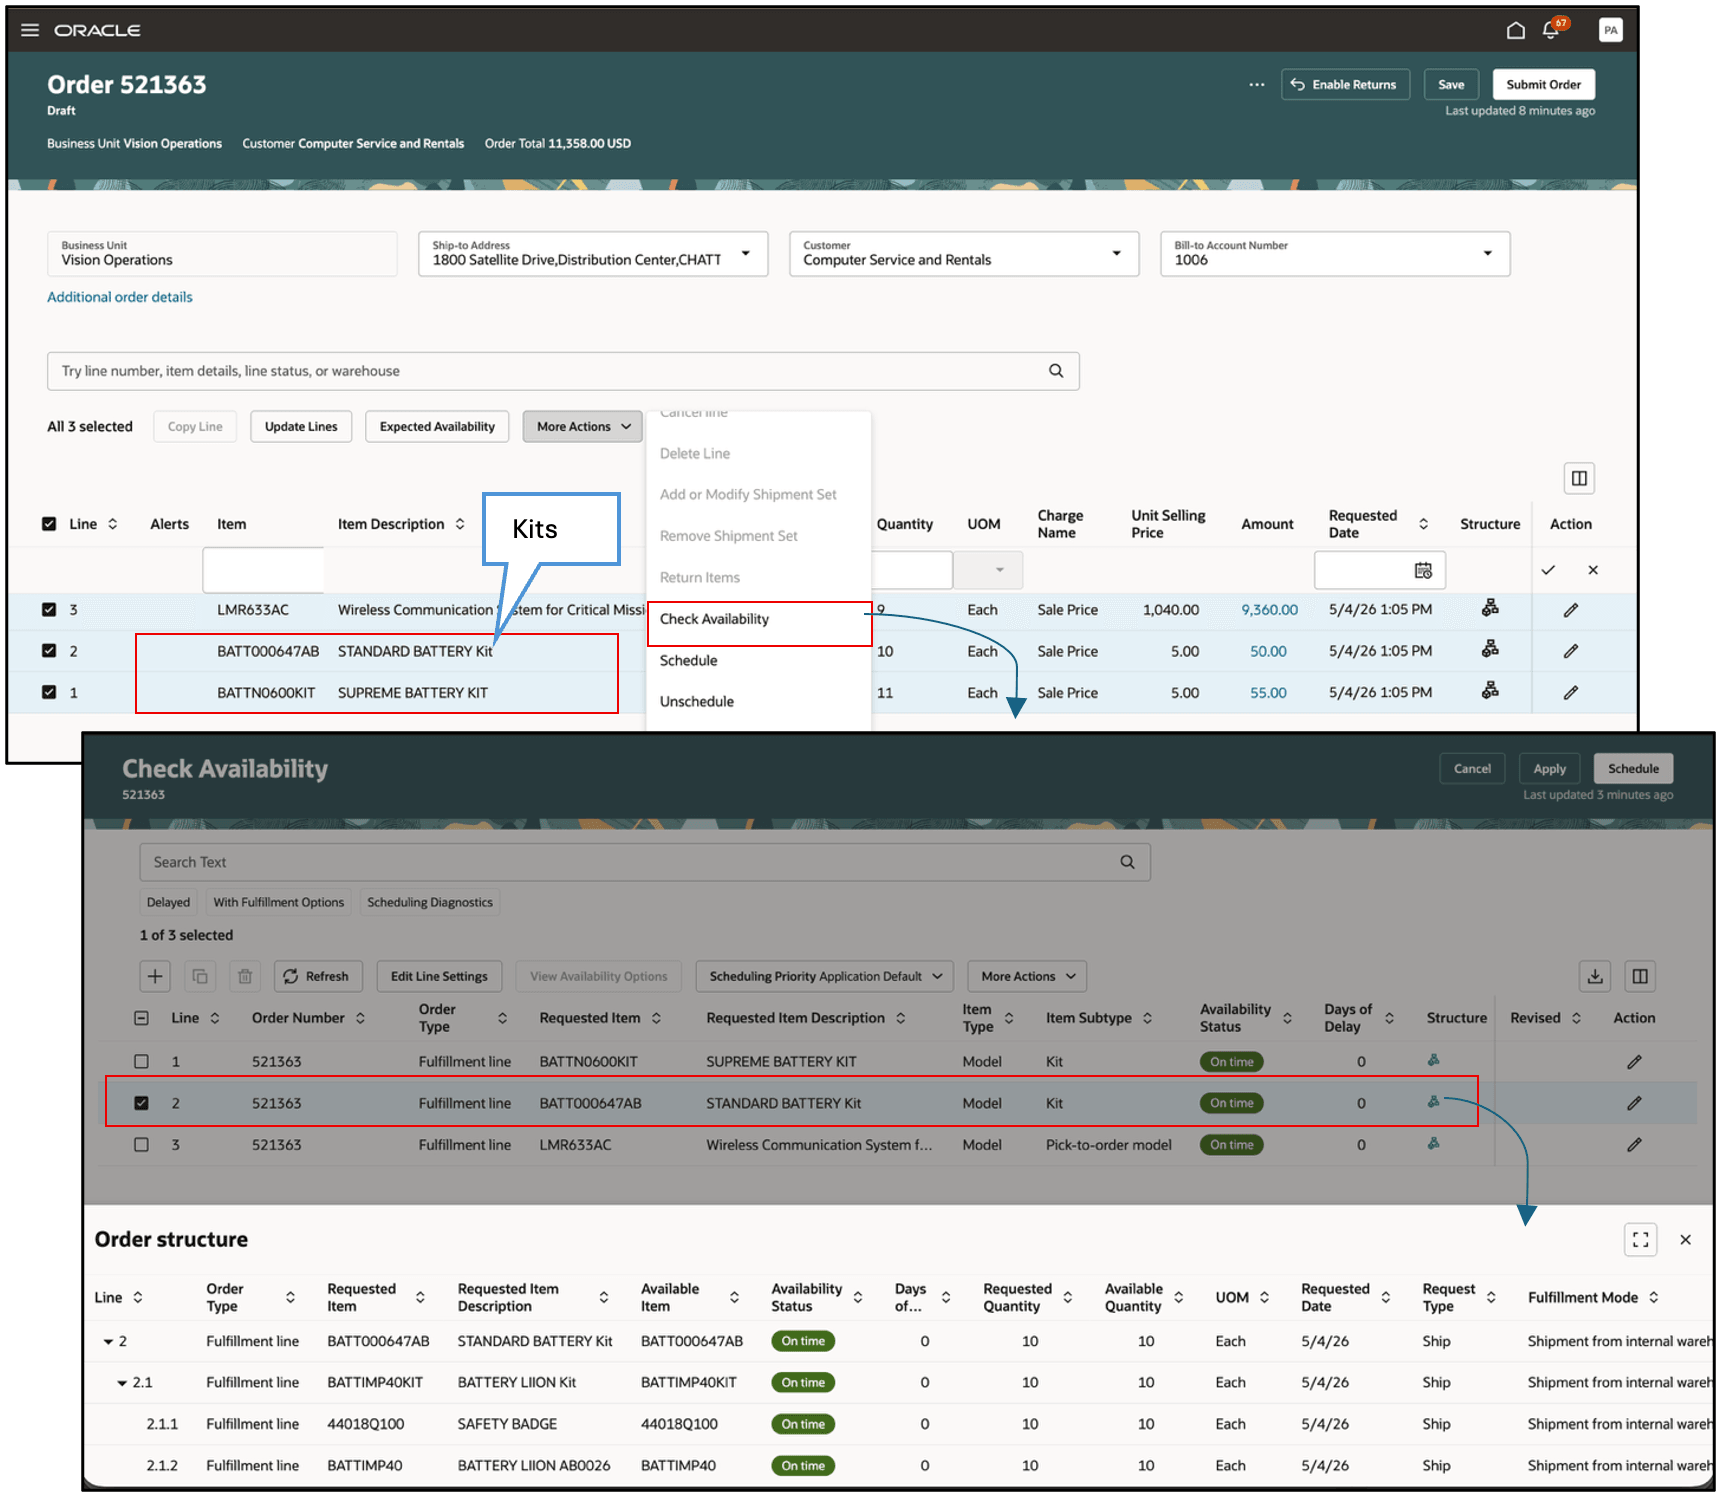Image resolution: width=1726 pixels, height=1500 pixels.
Task: Open Check Availability column settings icon
Action: (1640, 976)
